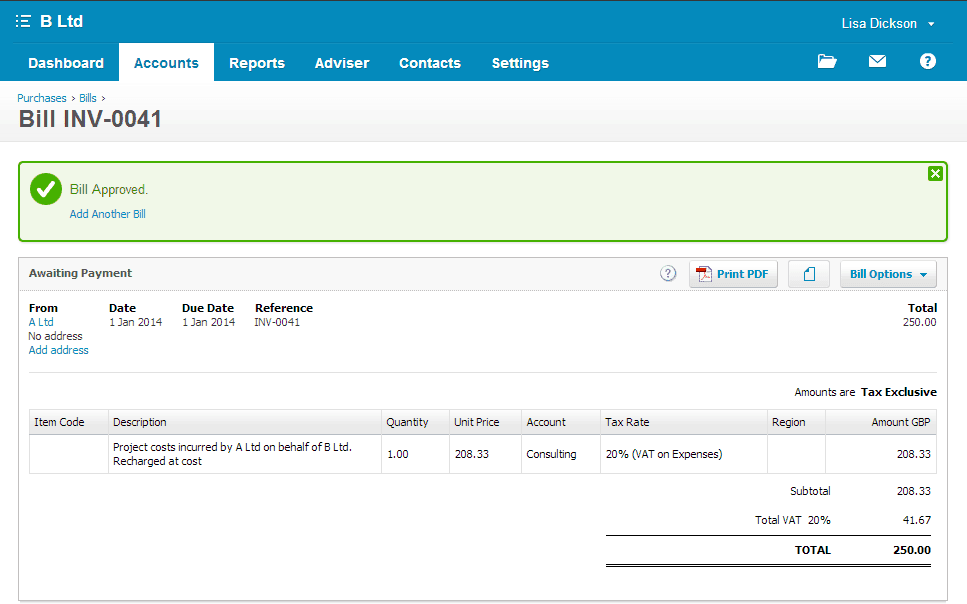Open the Bill Options dropdown
This screenshot has height=604, width=967.
point(888,274)
